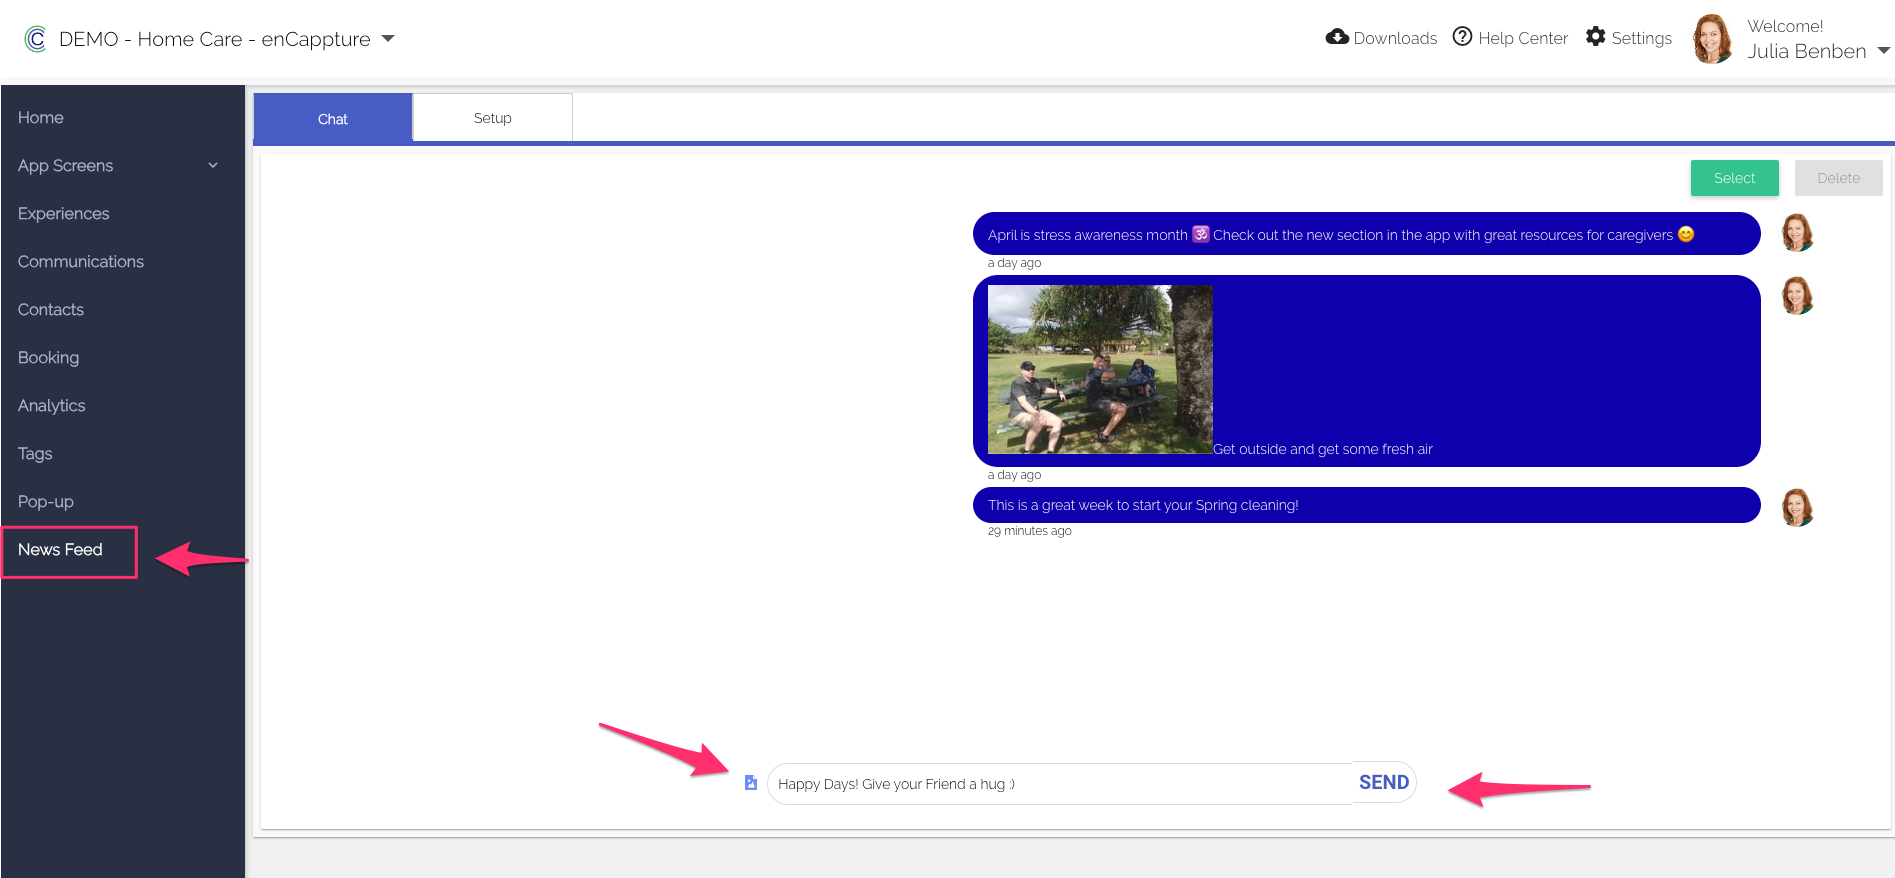Expand the App Screens chevron
The image size is (1895, 878).
coord(213,166)
